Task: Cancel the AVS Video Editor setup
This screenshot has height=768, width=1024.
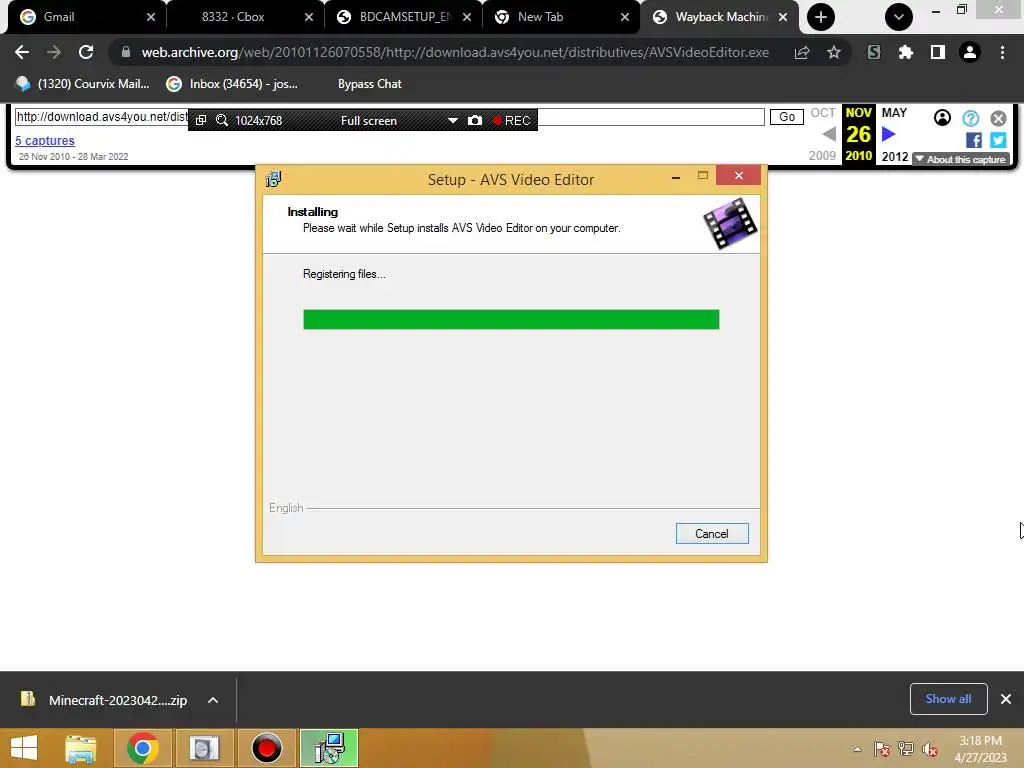Action: point(712,534)
